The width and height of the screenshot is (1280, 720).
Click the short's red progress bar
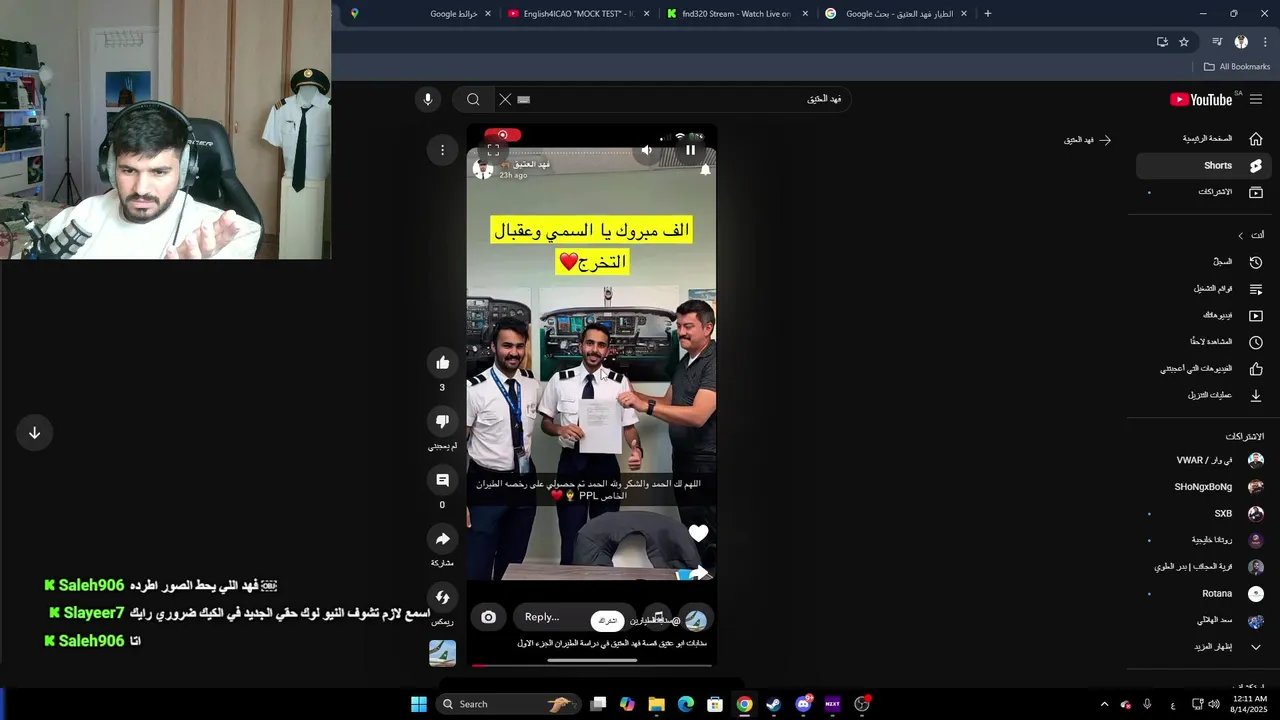coord(592,664)
